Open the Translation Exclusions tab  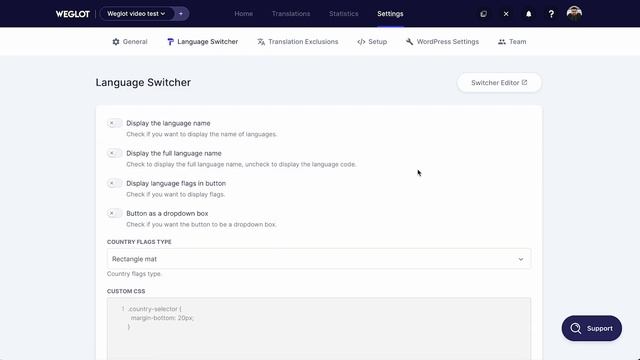coord(298,42)
